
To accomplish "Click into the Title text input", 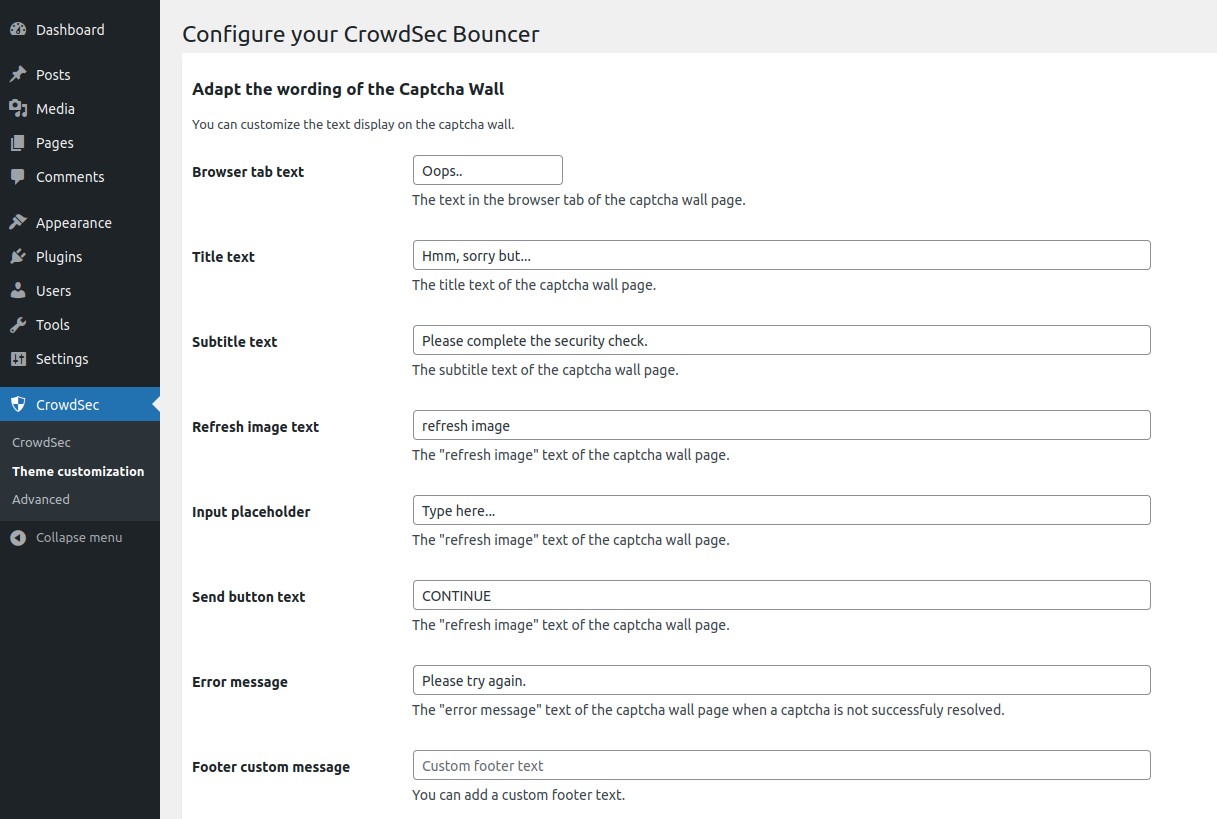I will click(781, 256).
